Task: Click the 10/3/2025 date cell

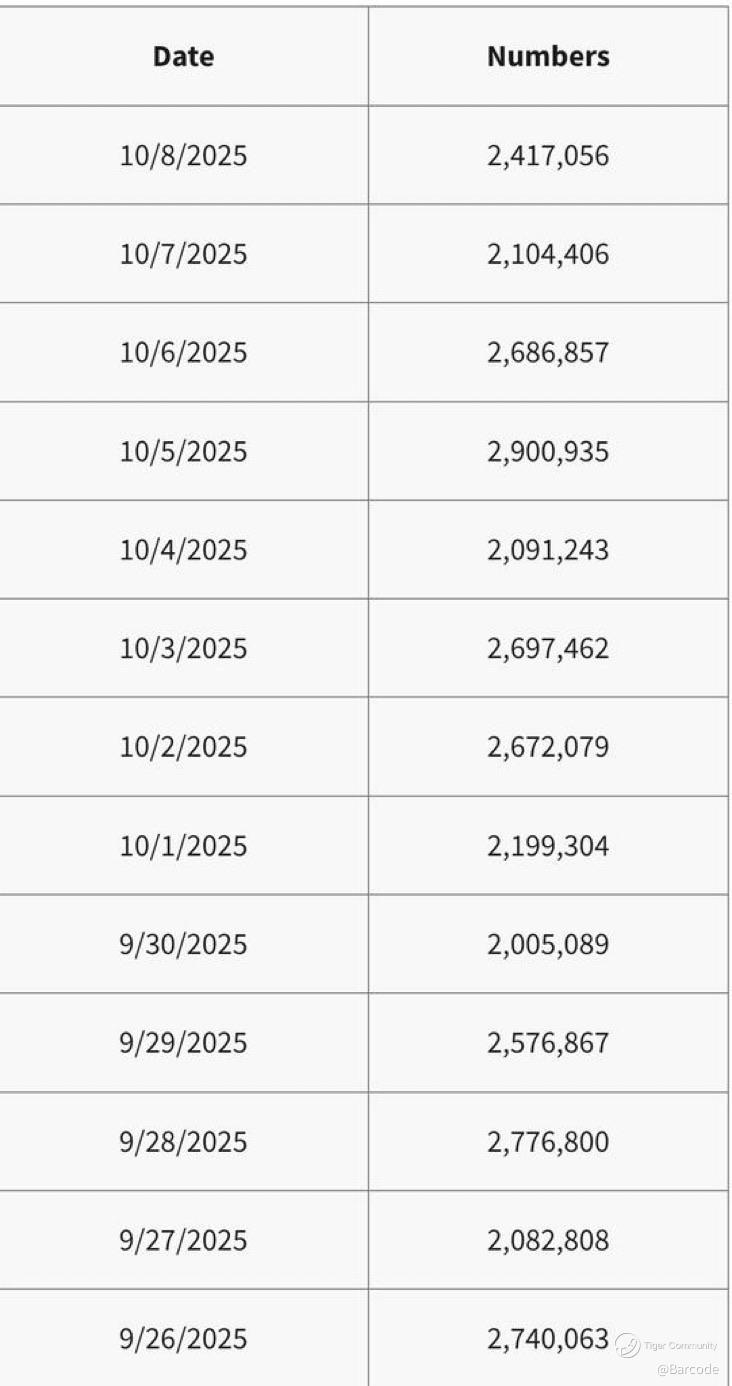Action: (x=184, y=648)
